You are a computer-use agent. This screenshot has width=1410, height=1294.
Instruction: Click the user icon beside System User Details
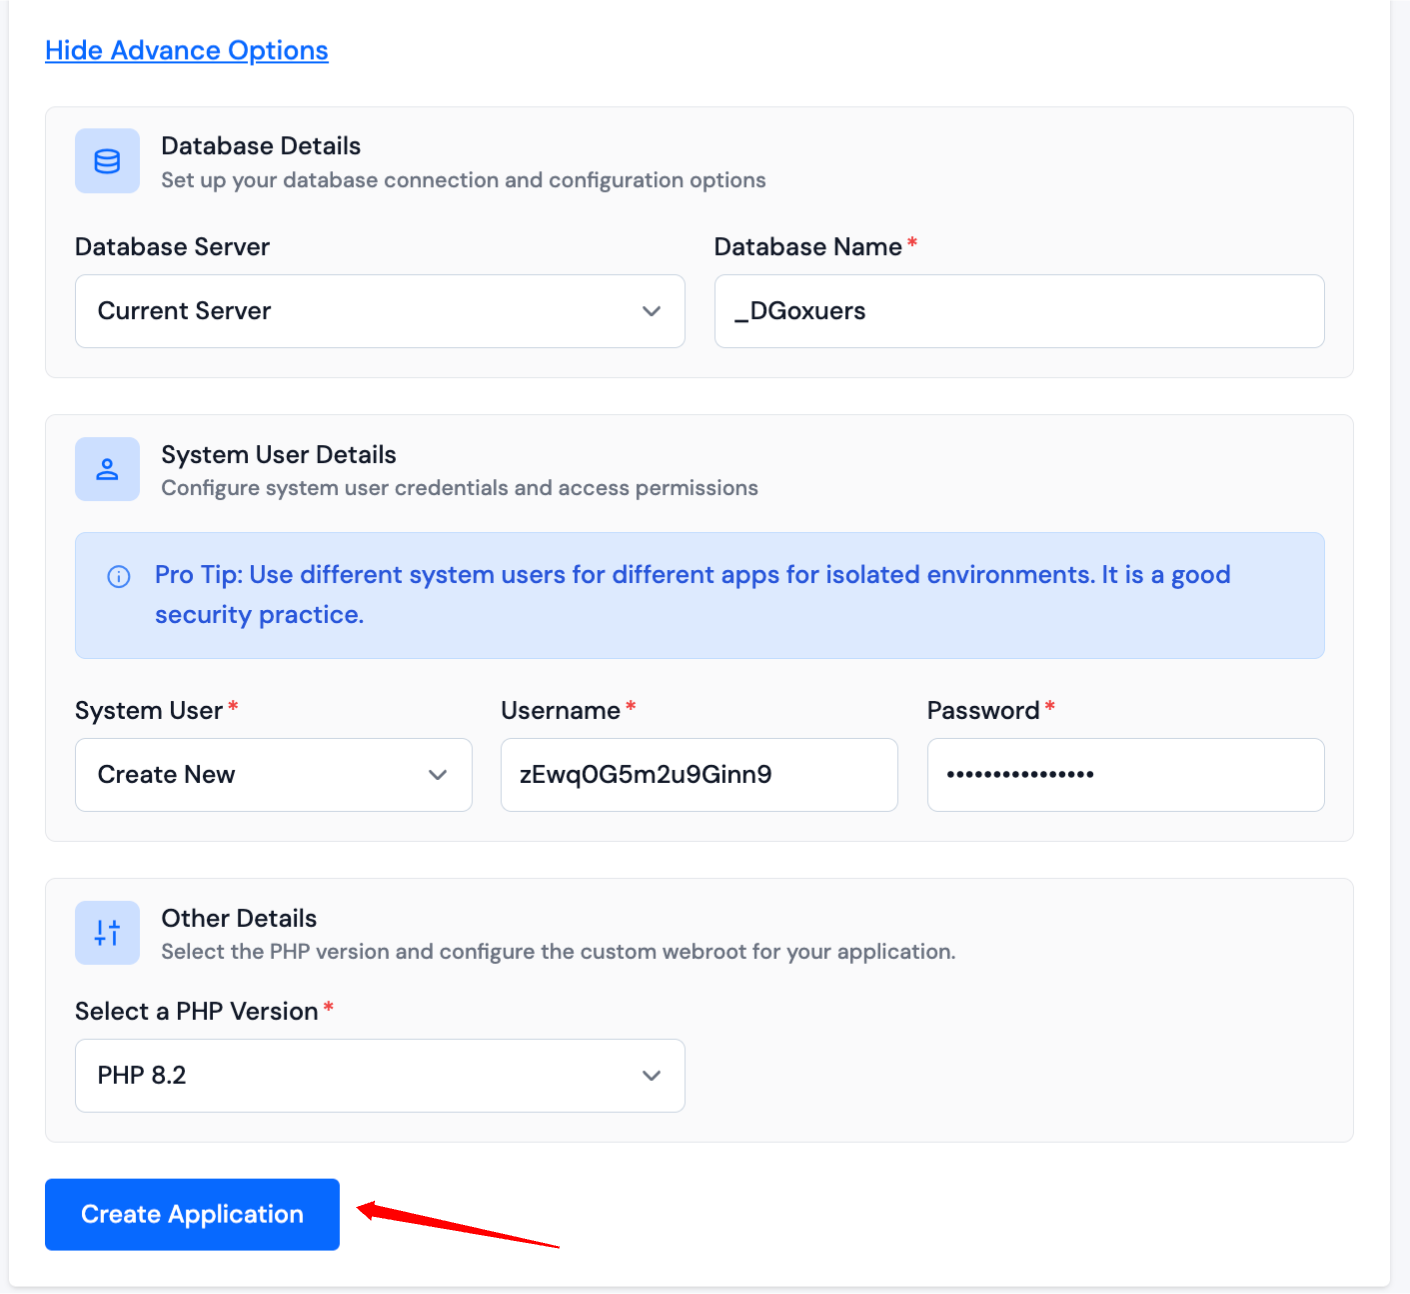click(107, 468)
